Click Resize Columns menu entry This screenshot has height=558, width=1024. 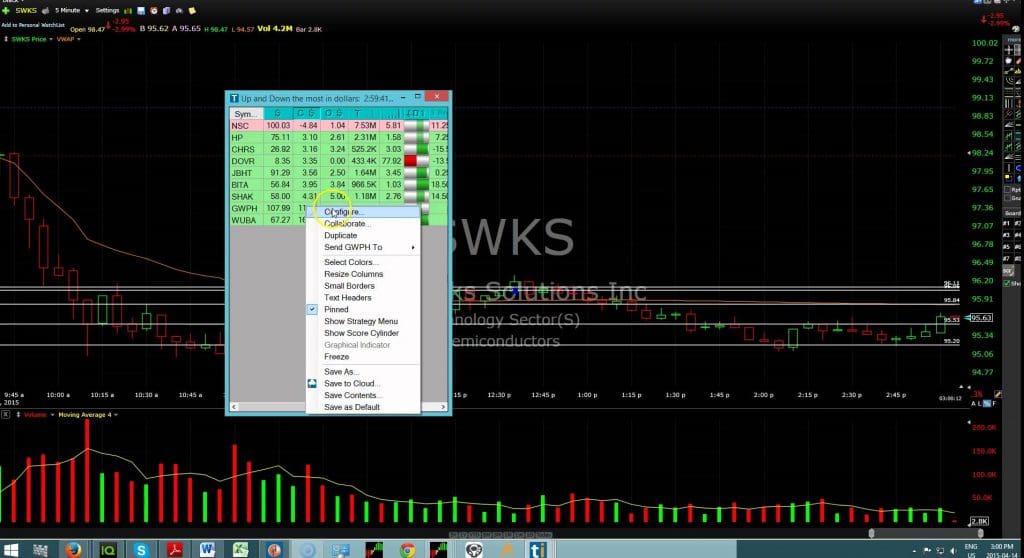point(363,274)
